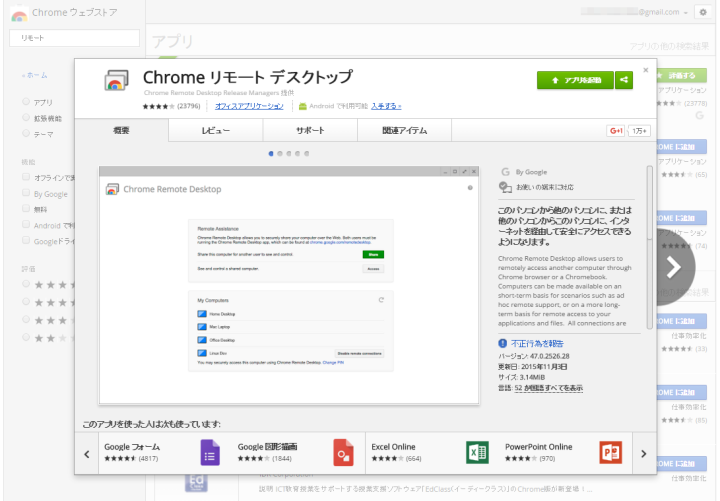This screenshot has height=501, width=720.
Task: Show previous related apps with left arrow
Action: click(87, 453)
